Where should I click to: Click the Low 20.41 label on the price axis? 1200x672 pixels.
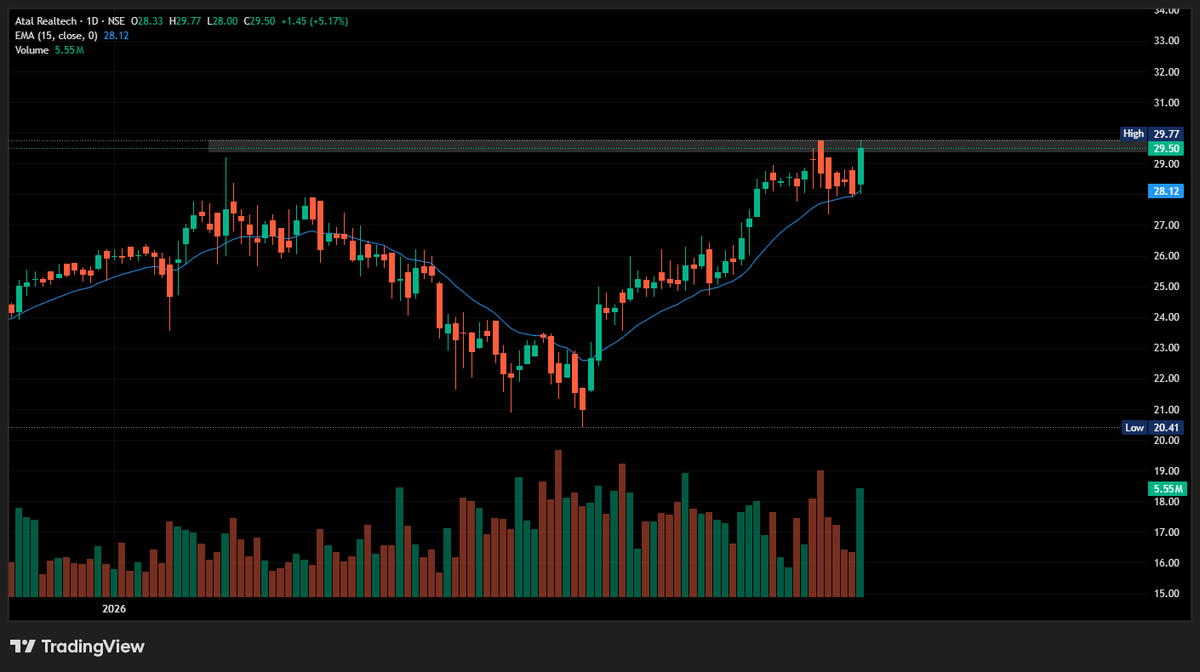pyautogui.click(x=1153, y=427)
